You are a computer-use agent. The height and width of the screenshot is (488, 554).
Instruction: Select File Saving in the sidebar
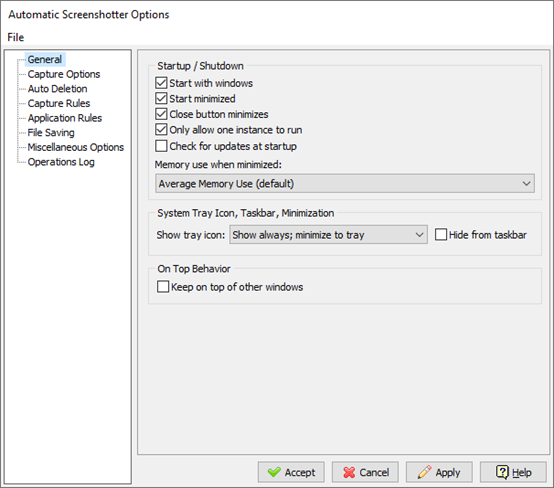pos(51,133)
